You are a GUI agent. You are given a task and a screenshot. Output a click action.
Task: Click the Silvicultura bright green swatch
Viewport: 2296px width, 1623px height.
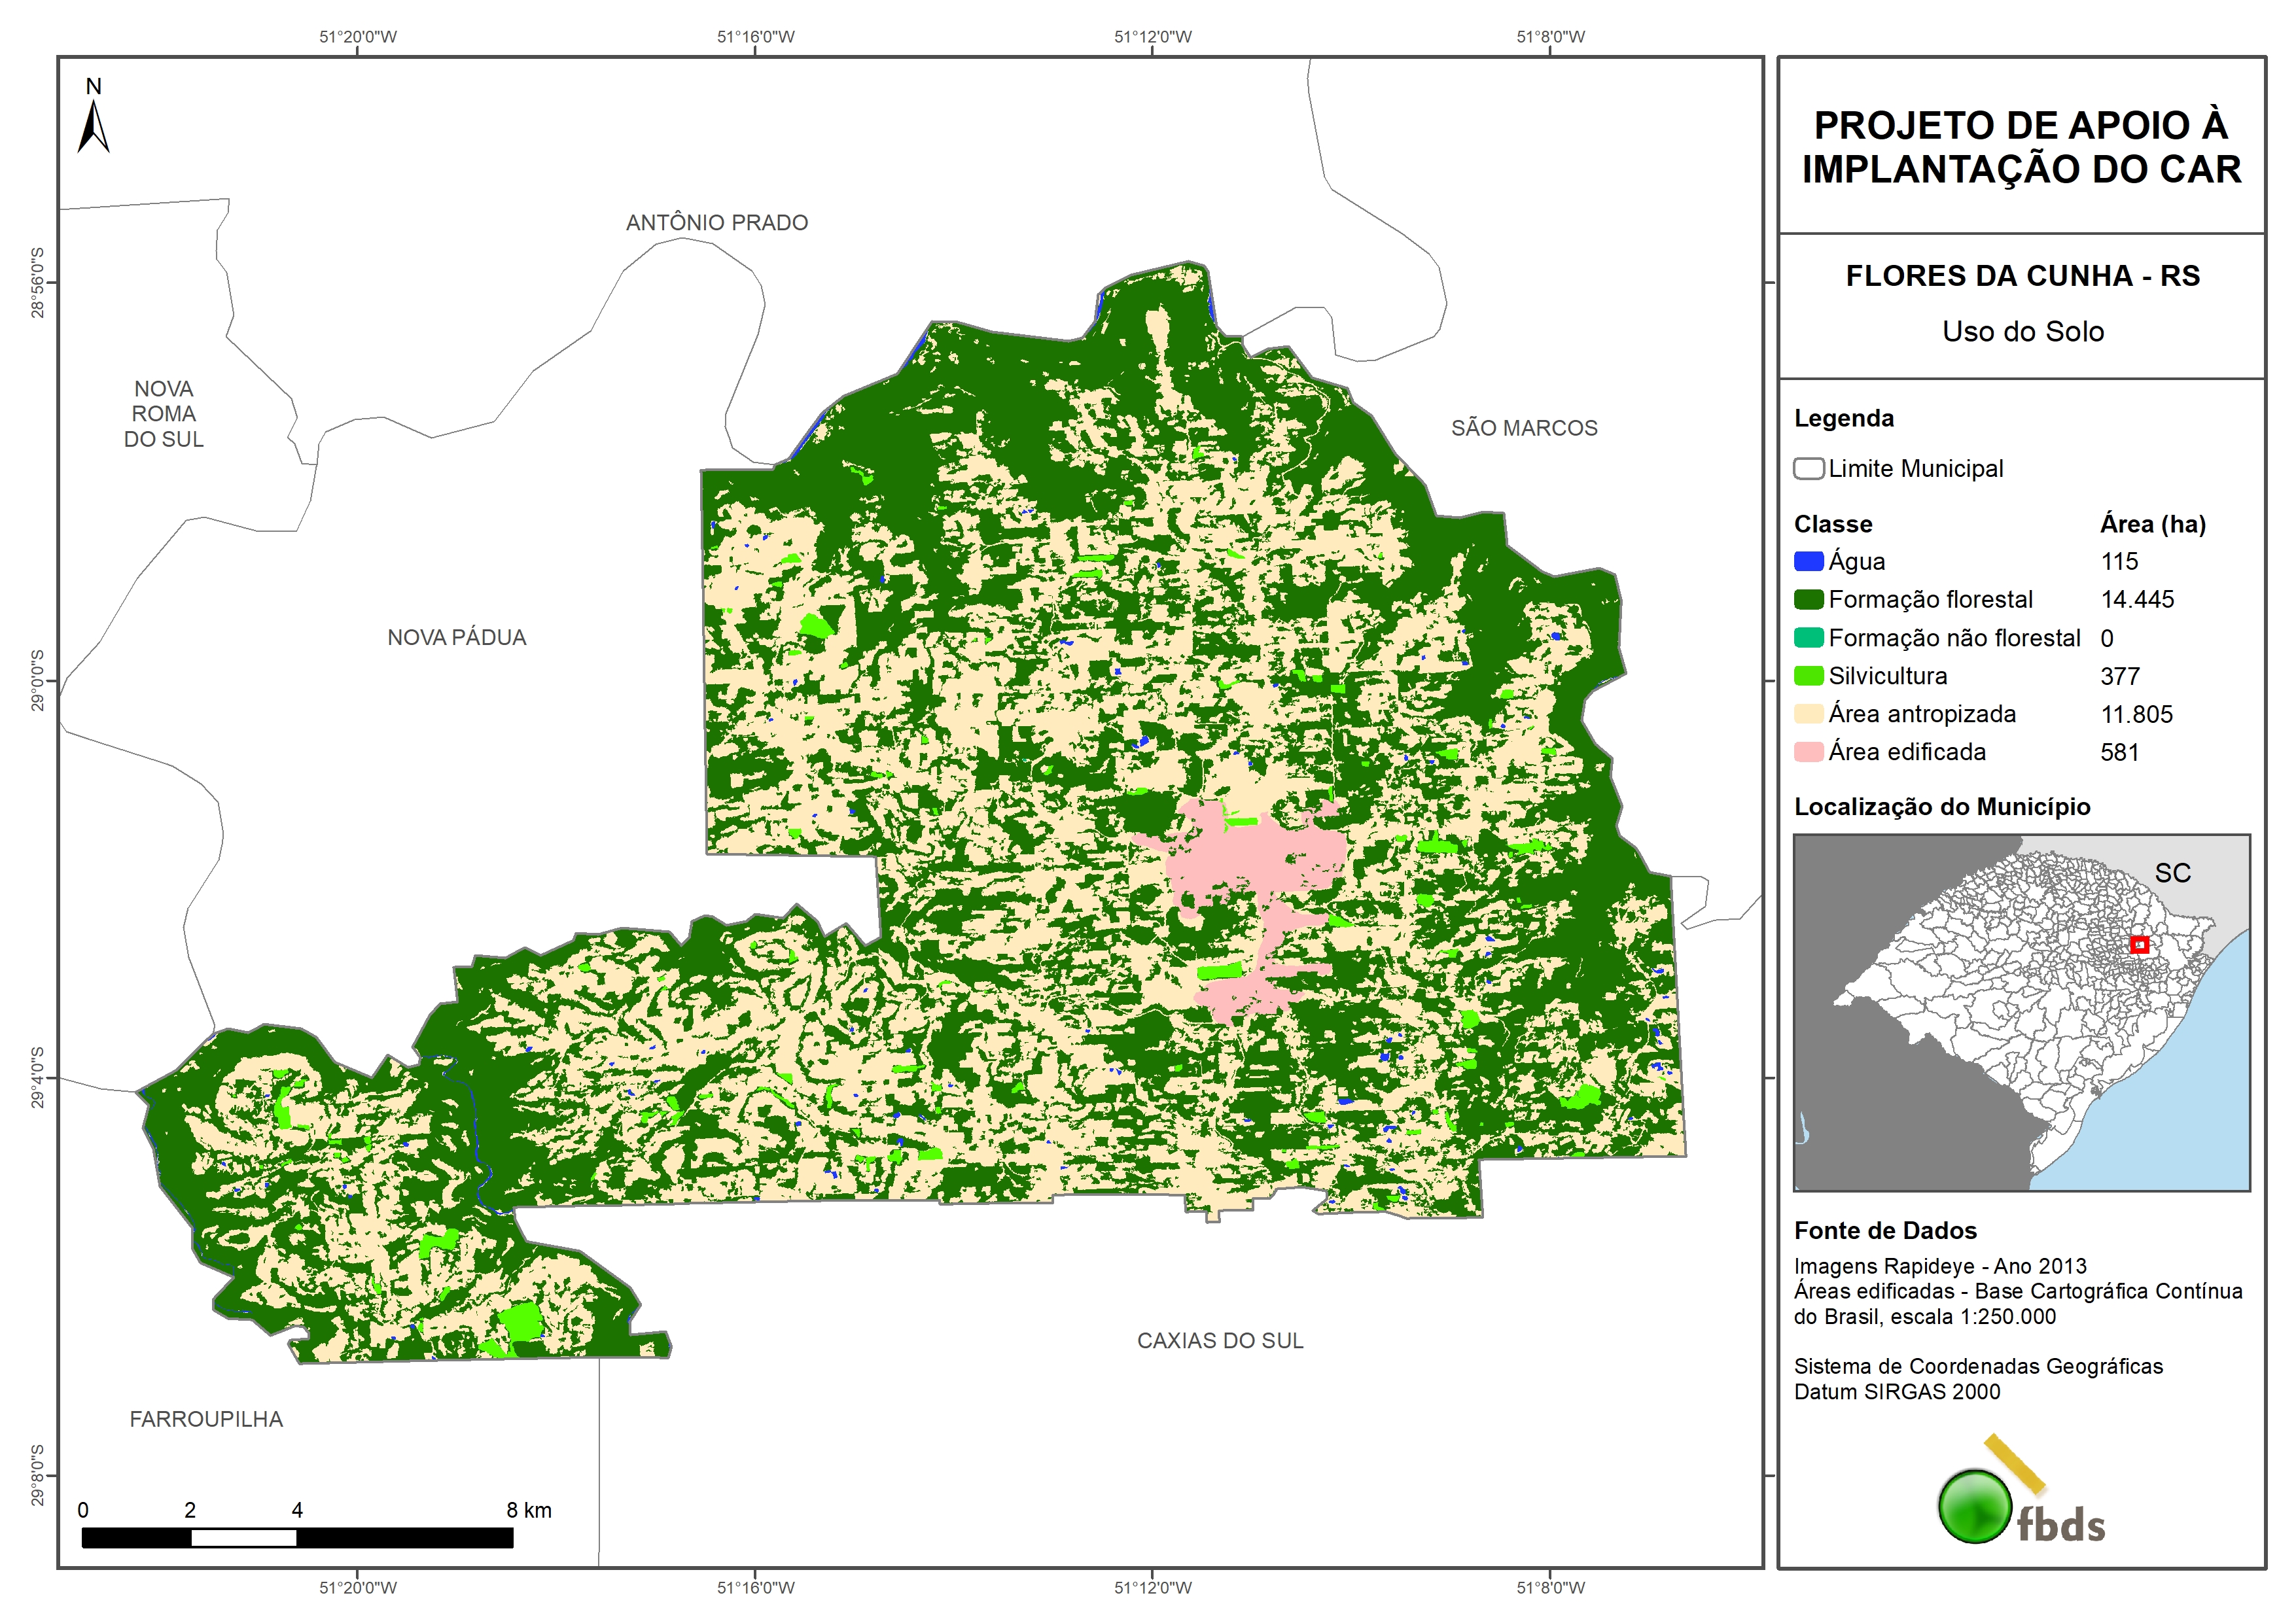(1808, 676)
